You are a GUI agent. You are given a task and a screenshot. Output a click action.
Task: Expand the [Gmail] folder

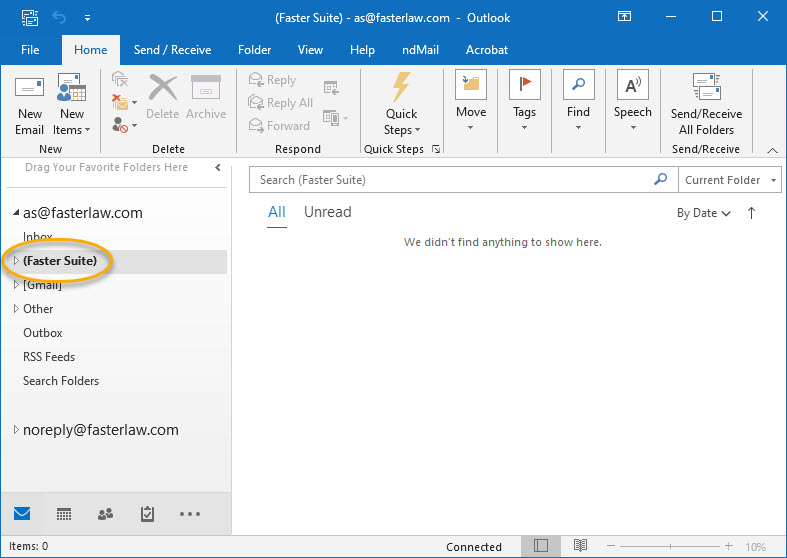16,285
